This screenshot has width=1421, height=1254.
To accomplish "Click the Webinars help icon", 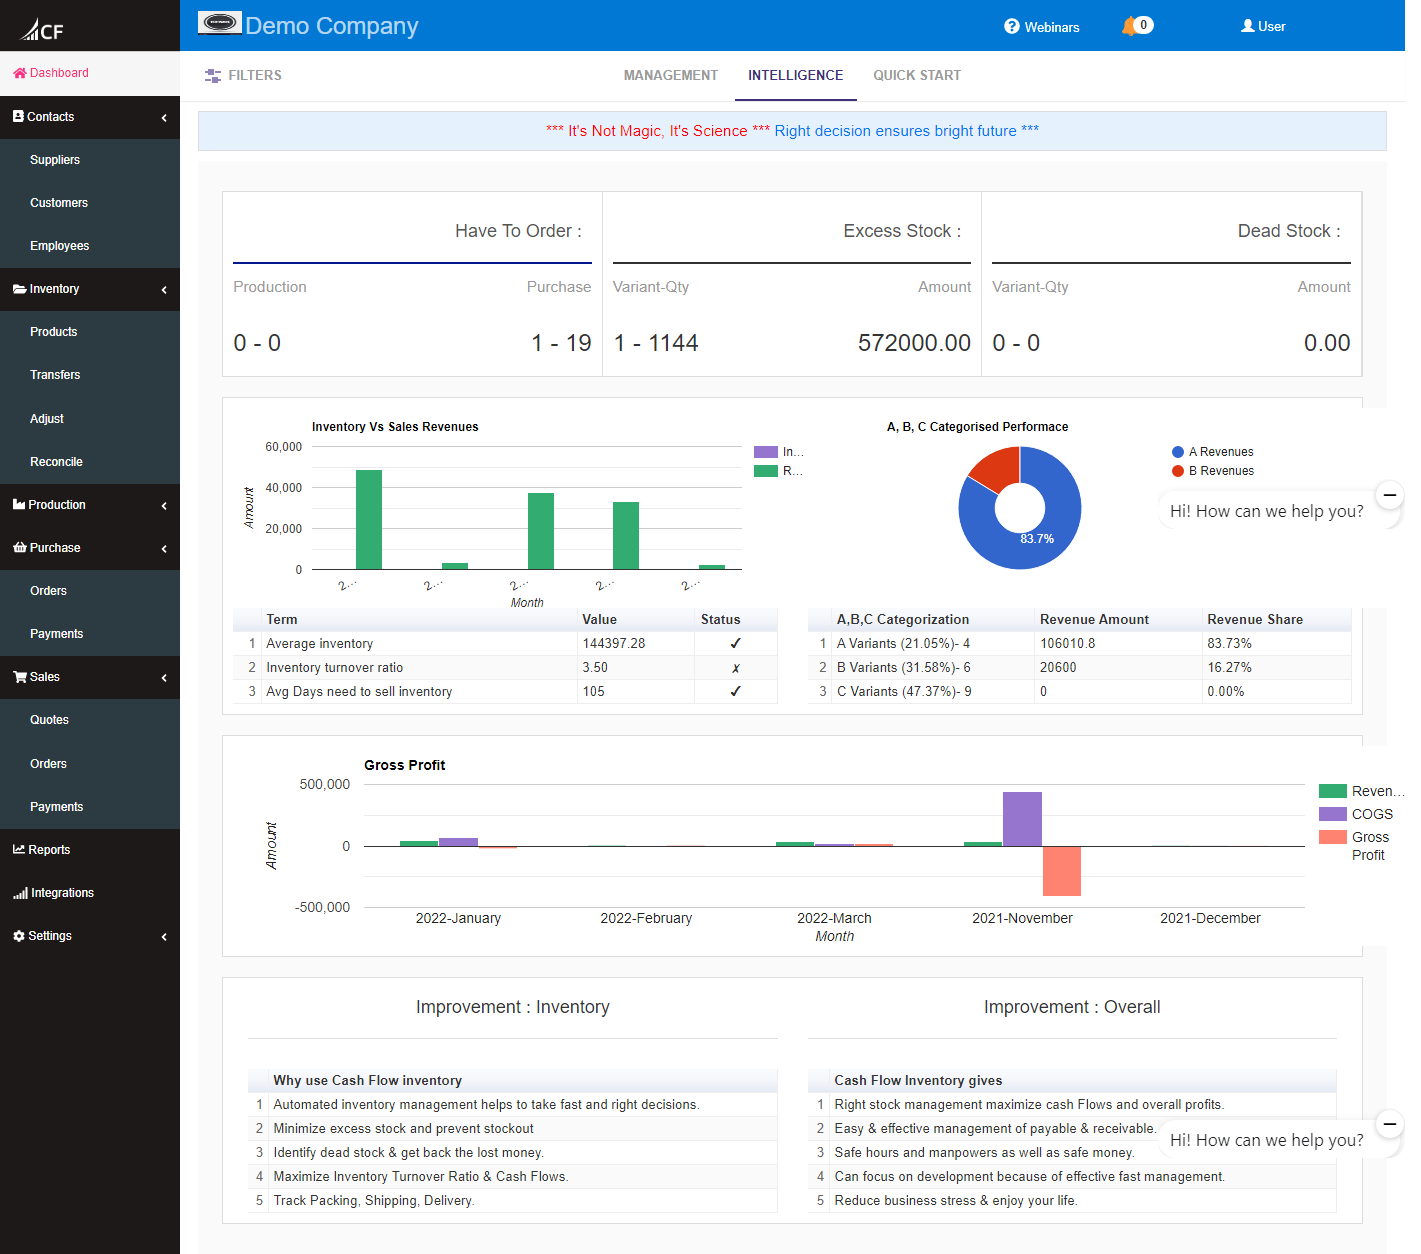I will pos(1012,27).
